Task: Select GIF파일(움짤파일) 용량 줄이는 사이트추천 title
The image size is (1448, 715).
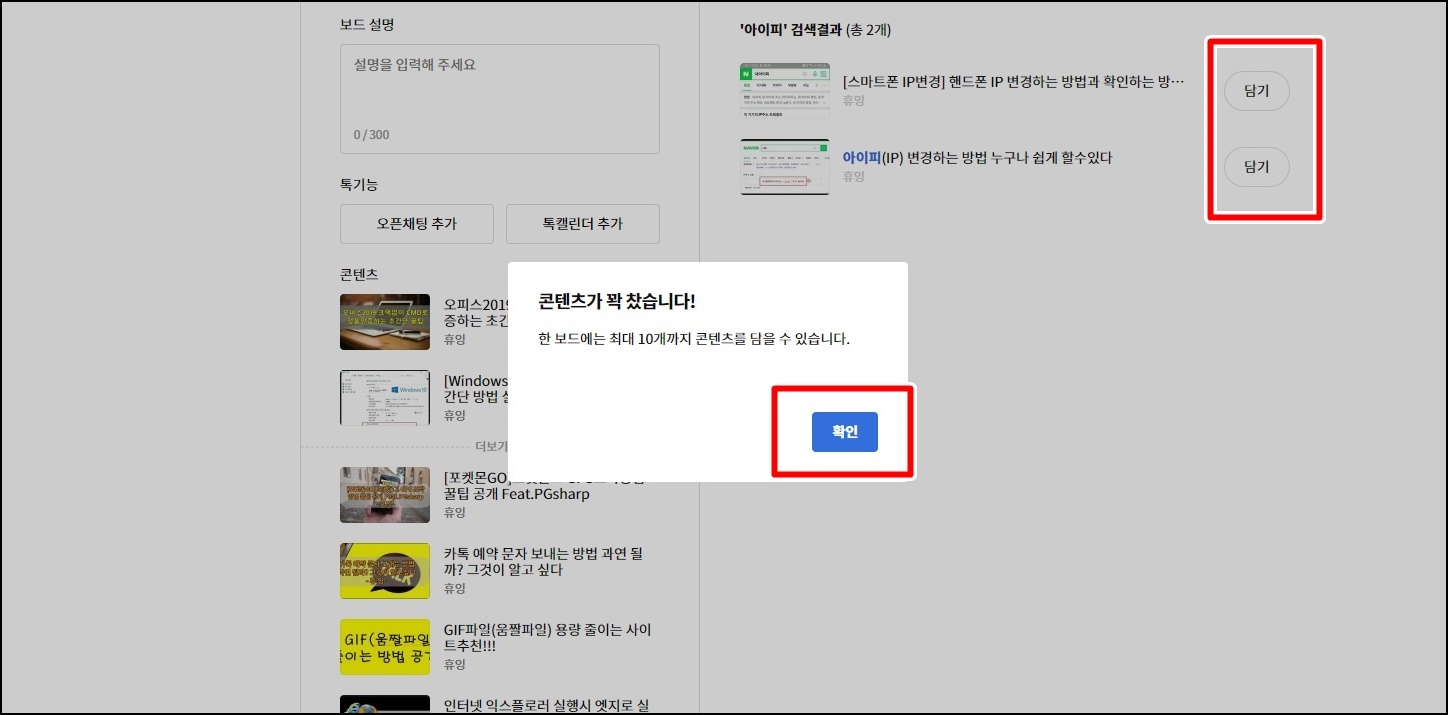Action: pyautogui.click(x=548, y=637)
